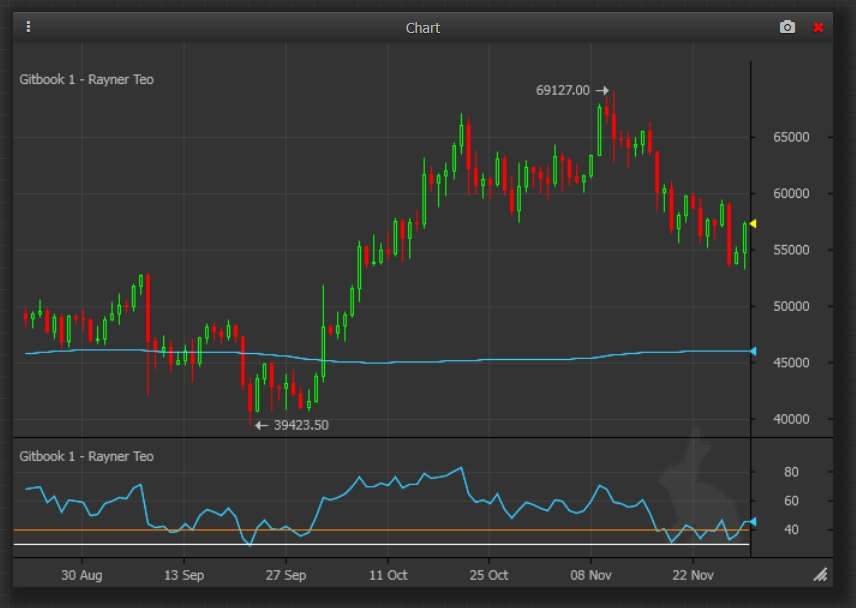This screenshot has width=856, height=608.
Task: Open the three-dot chart menu
Action: (x=28, y=27)
